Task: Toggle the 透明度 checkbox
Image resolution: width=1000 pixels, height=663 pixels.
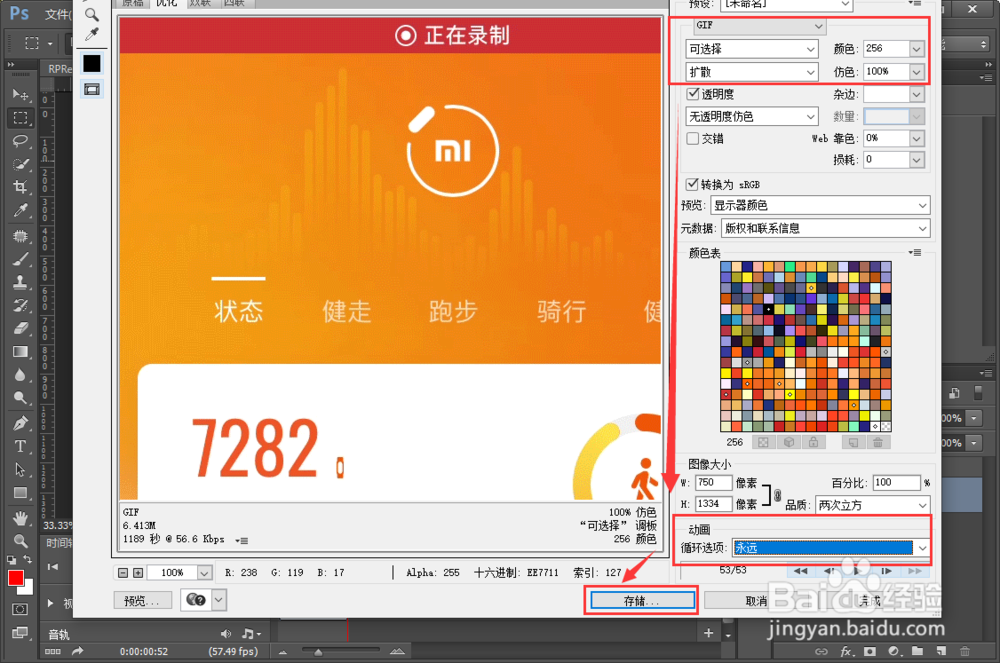Action: (x=693, y=94)
